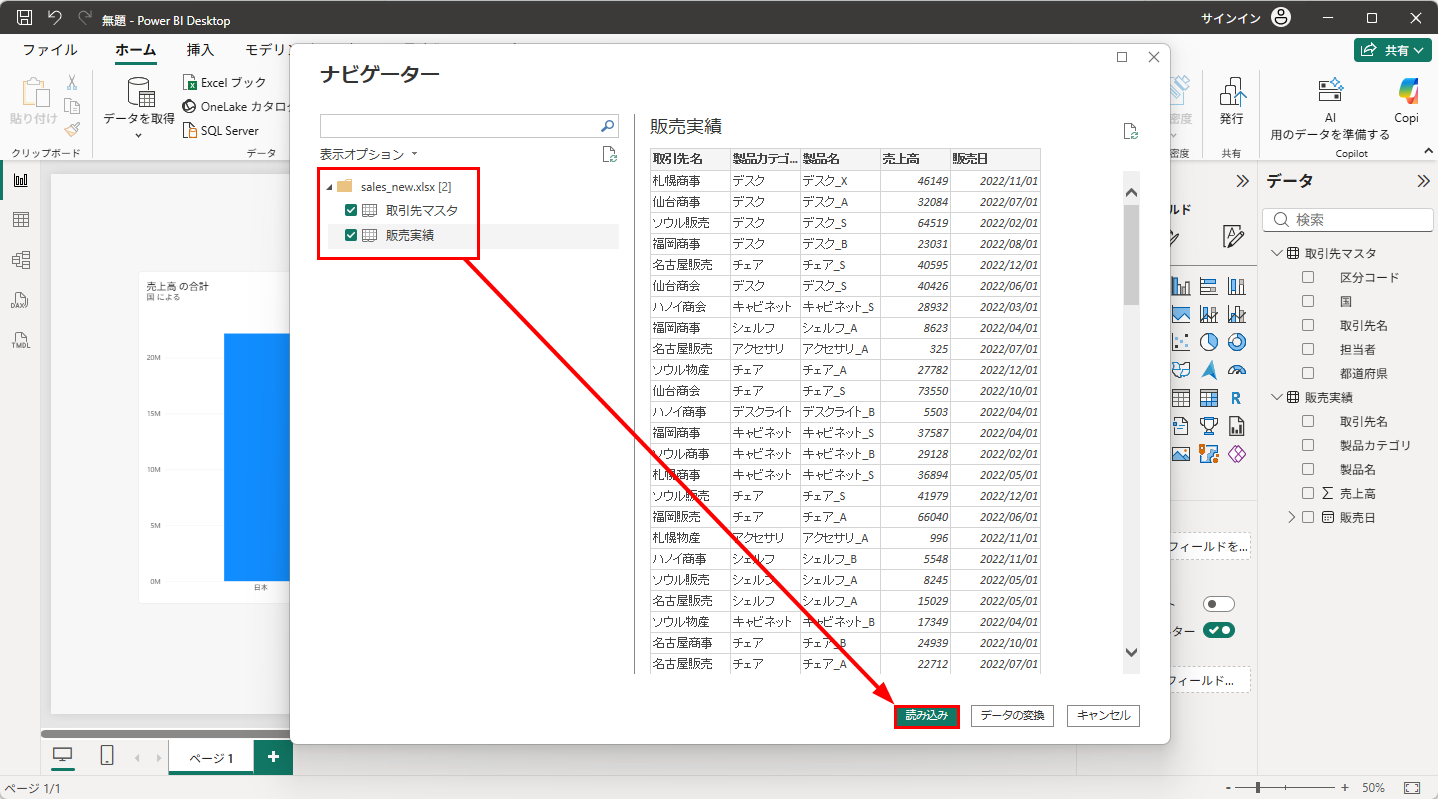
Task: Click the magnifier icon in Navigator search
Action: 607,125
